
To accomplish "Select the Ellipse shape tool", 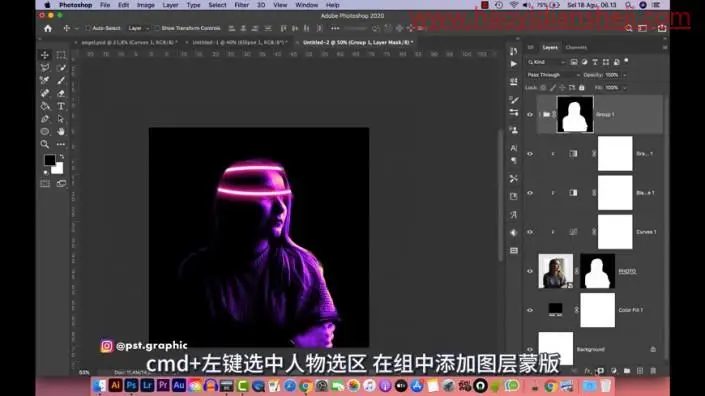I will pos(45,132).
